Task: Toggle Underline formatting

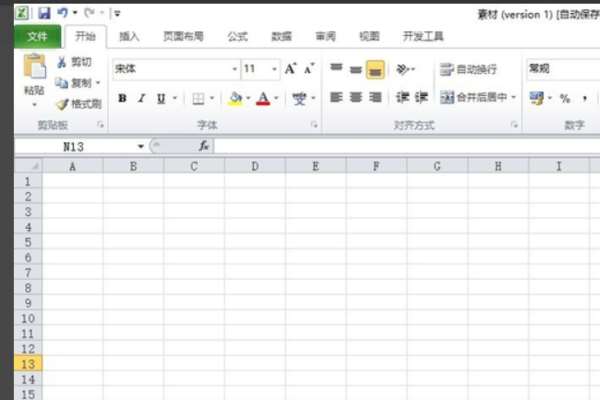Action: [161, 98]
